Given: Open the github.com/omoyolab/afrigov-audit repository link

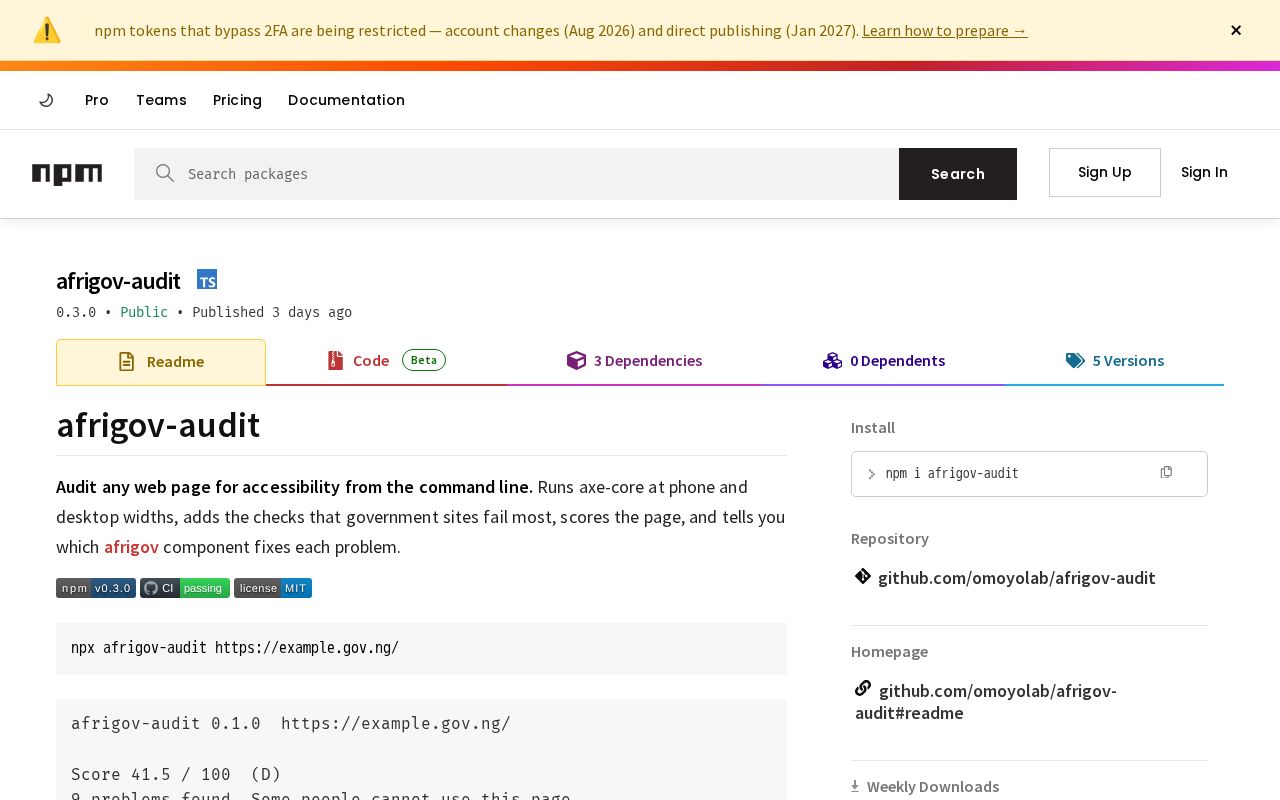Looking at the screenshot, I should [x=1017, y=578].
